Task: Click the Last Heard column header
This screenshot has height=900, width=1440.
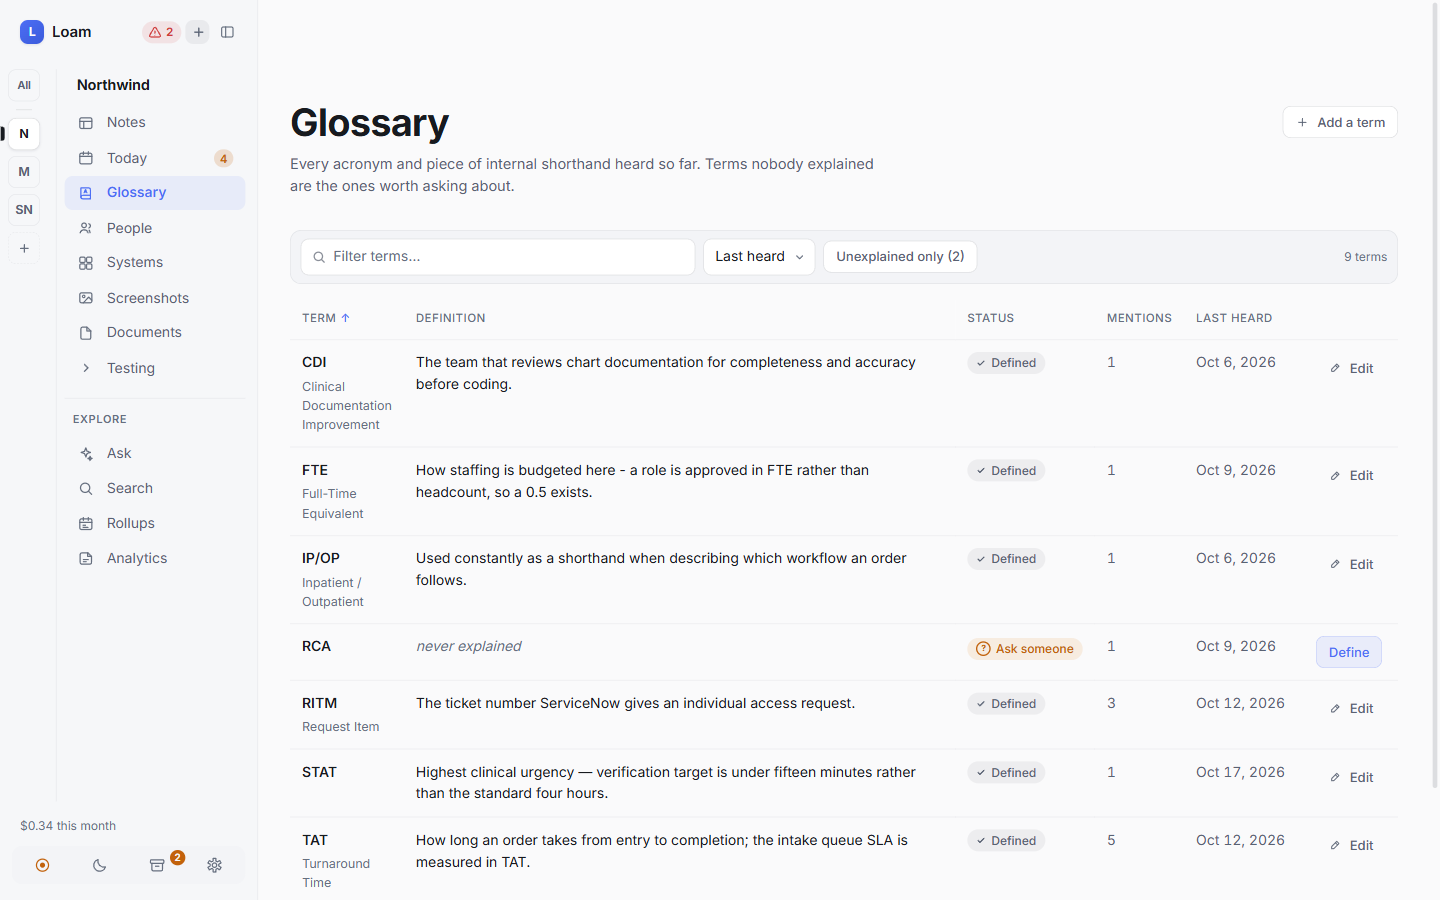Action: pos(1234,318)
